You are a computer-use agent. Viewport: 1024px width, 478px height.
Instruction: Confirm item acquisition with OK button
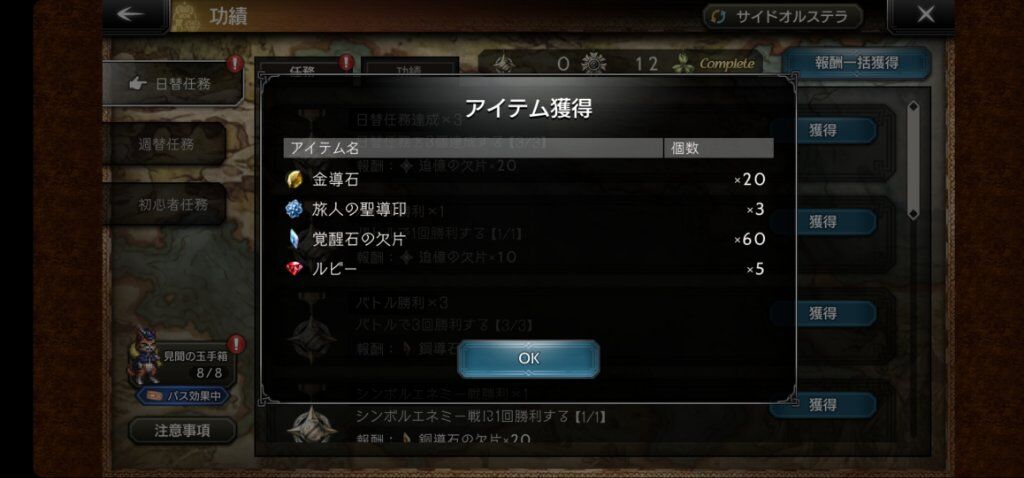coord(528,358)
